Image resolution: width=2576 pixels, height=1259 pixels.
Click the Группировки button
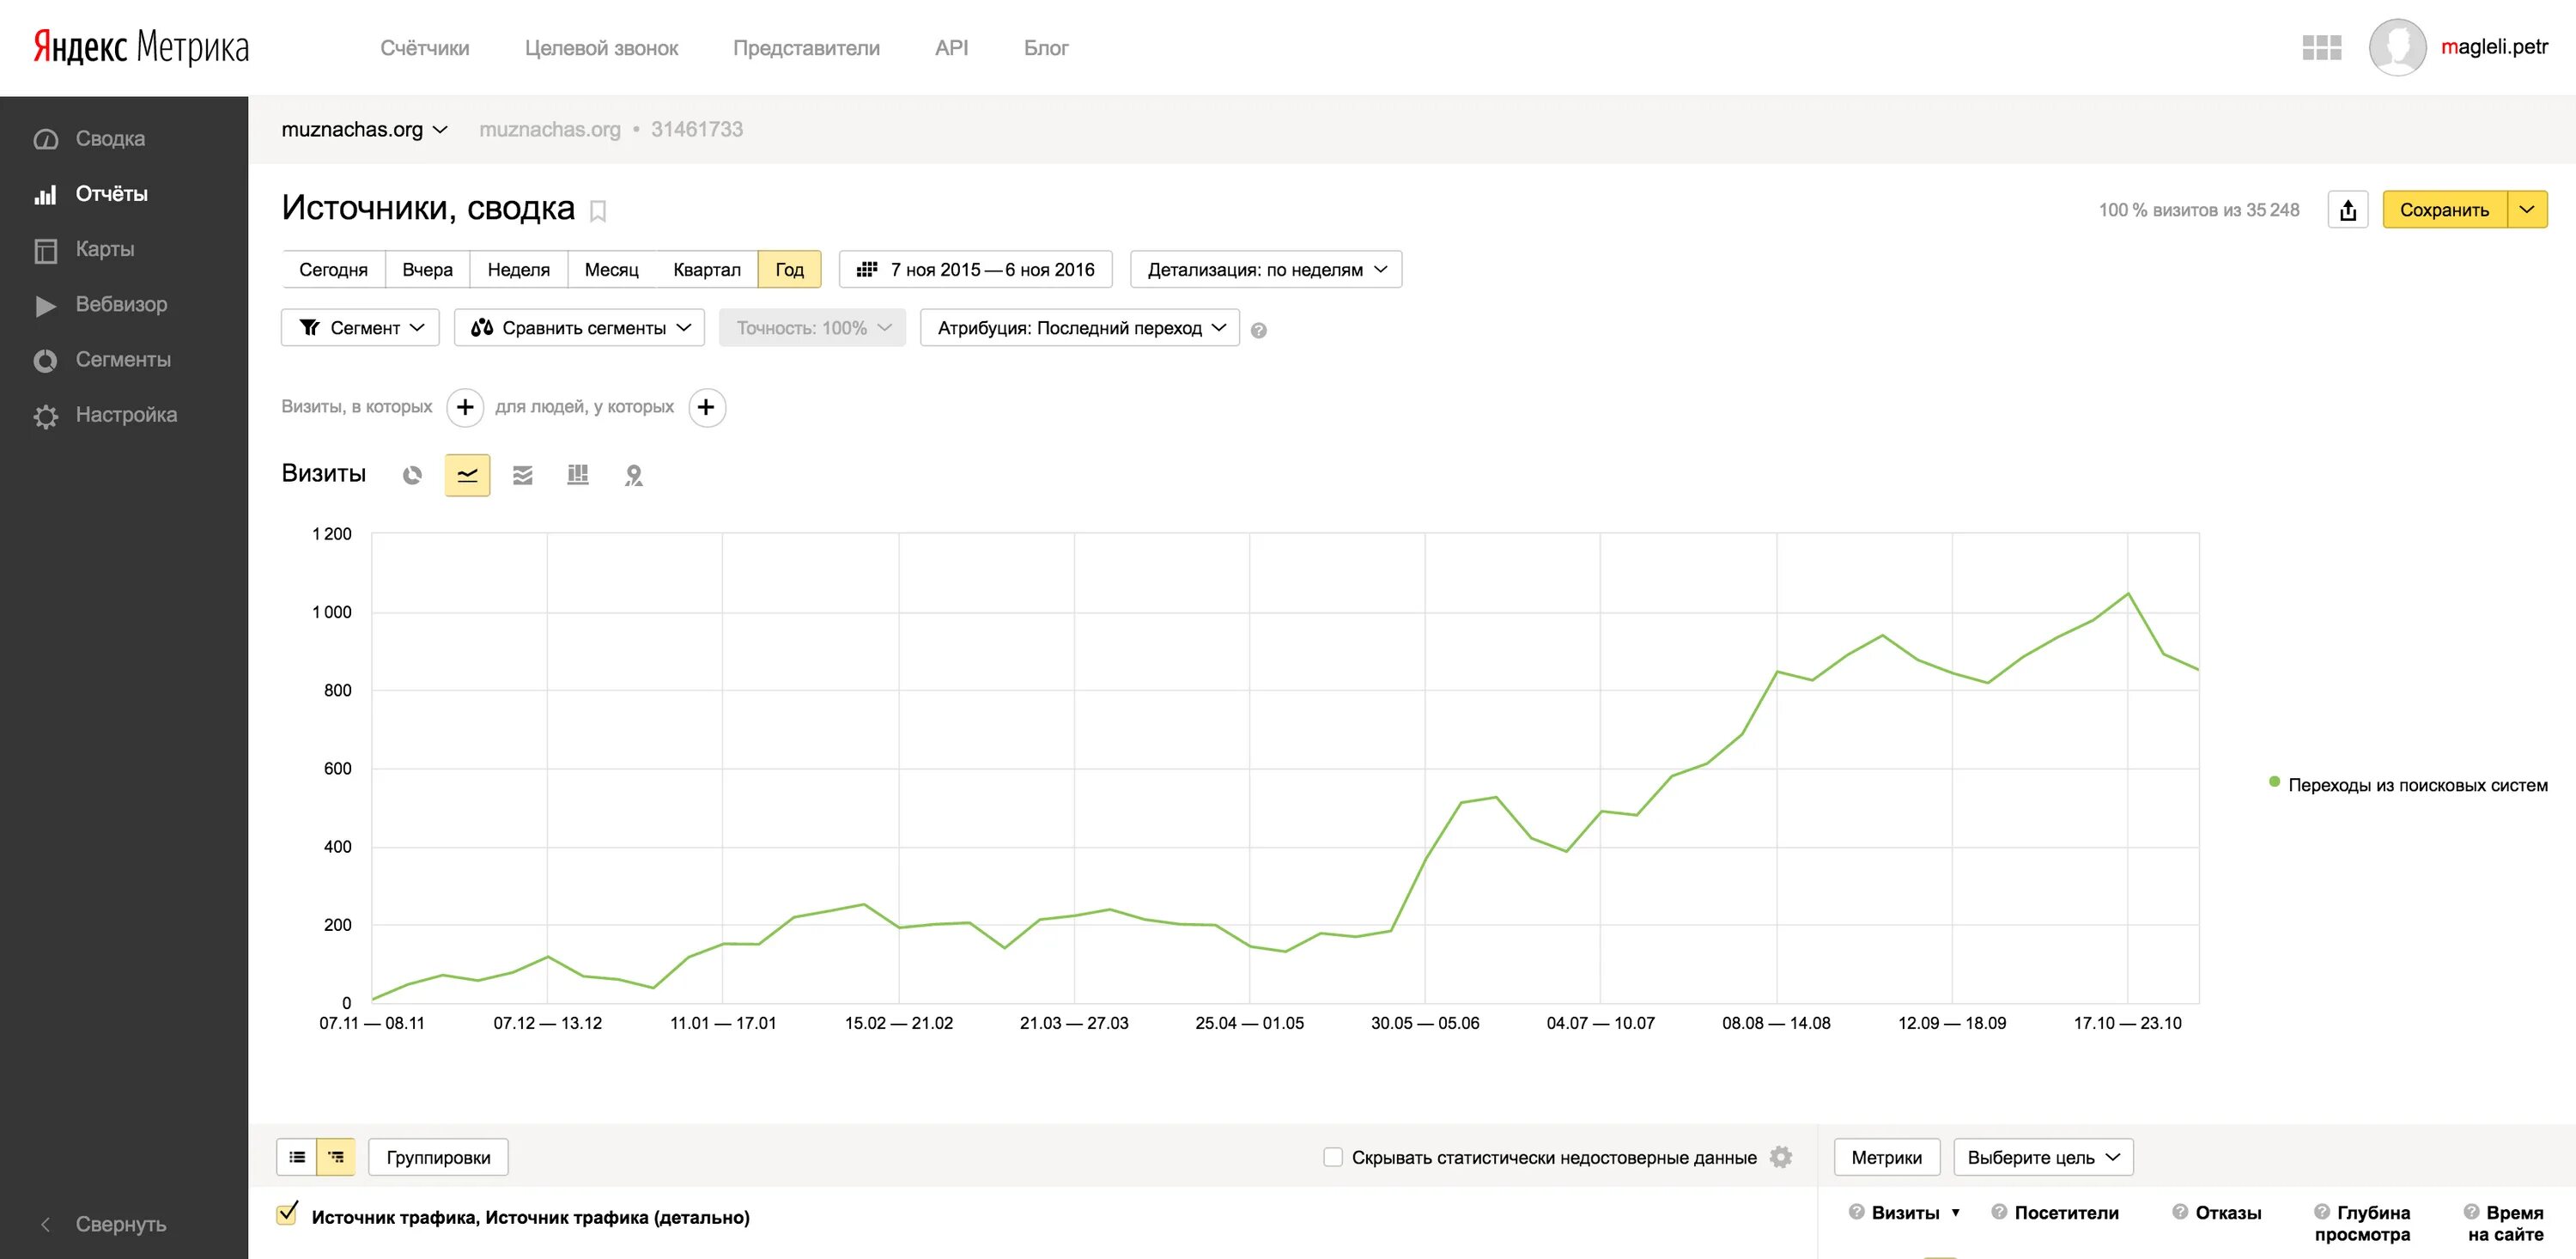point(438,1157)
